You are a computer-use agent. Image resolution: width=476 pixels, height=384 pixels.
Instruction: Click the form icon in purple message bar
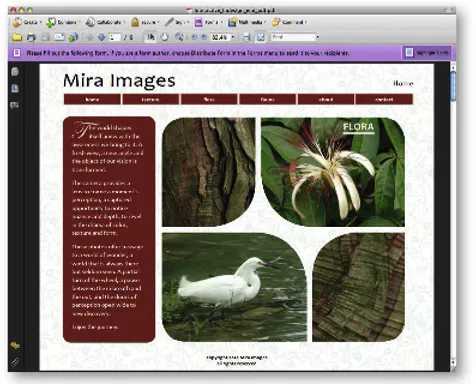(17, 53)
